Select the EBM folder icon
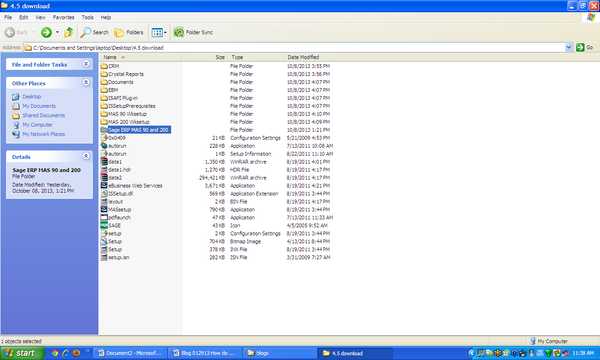The image size is (600, 360). (x=104, y=90)
